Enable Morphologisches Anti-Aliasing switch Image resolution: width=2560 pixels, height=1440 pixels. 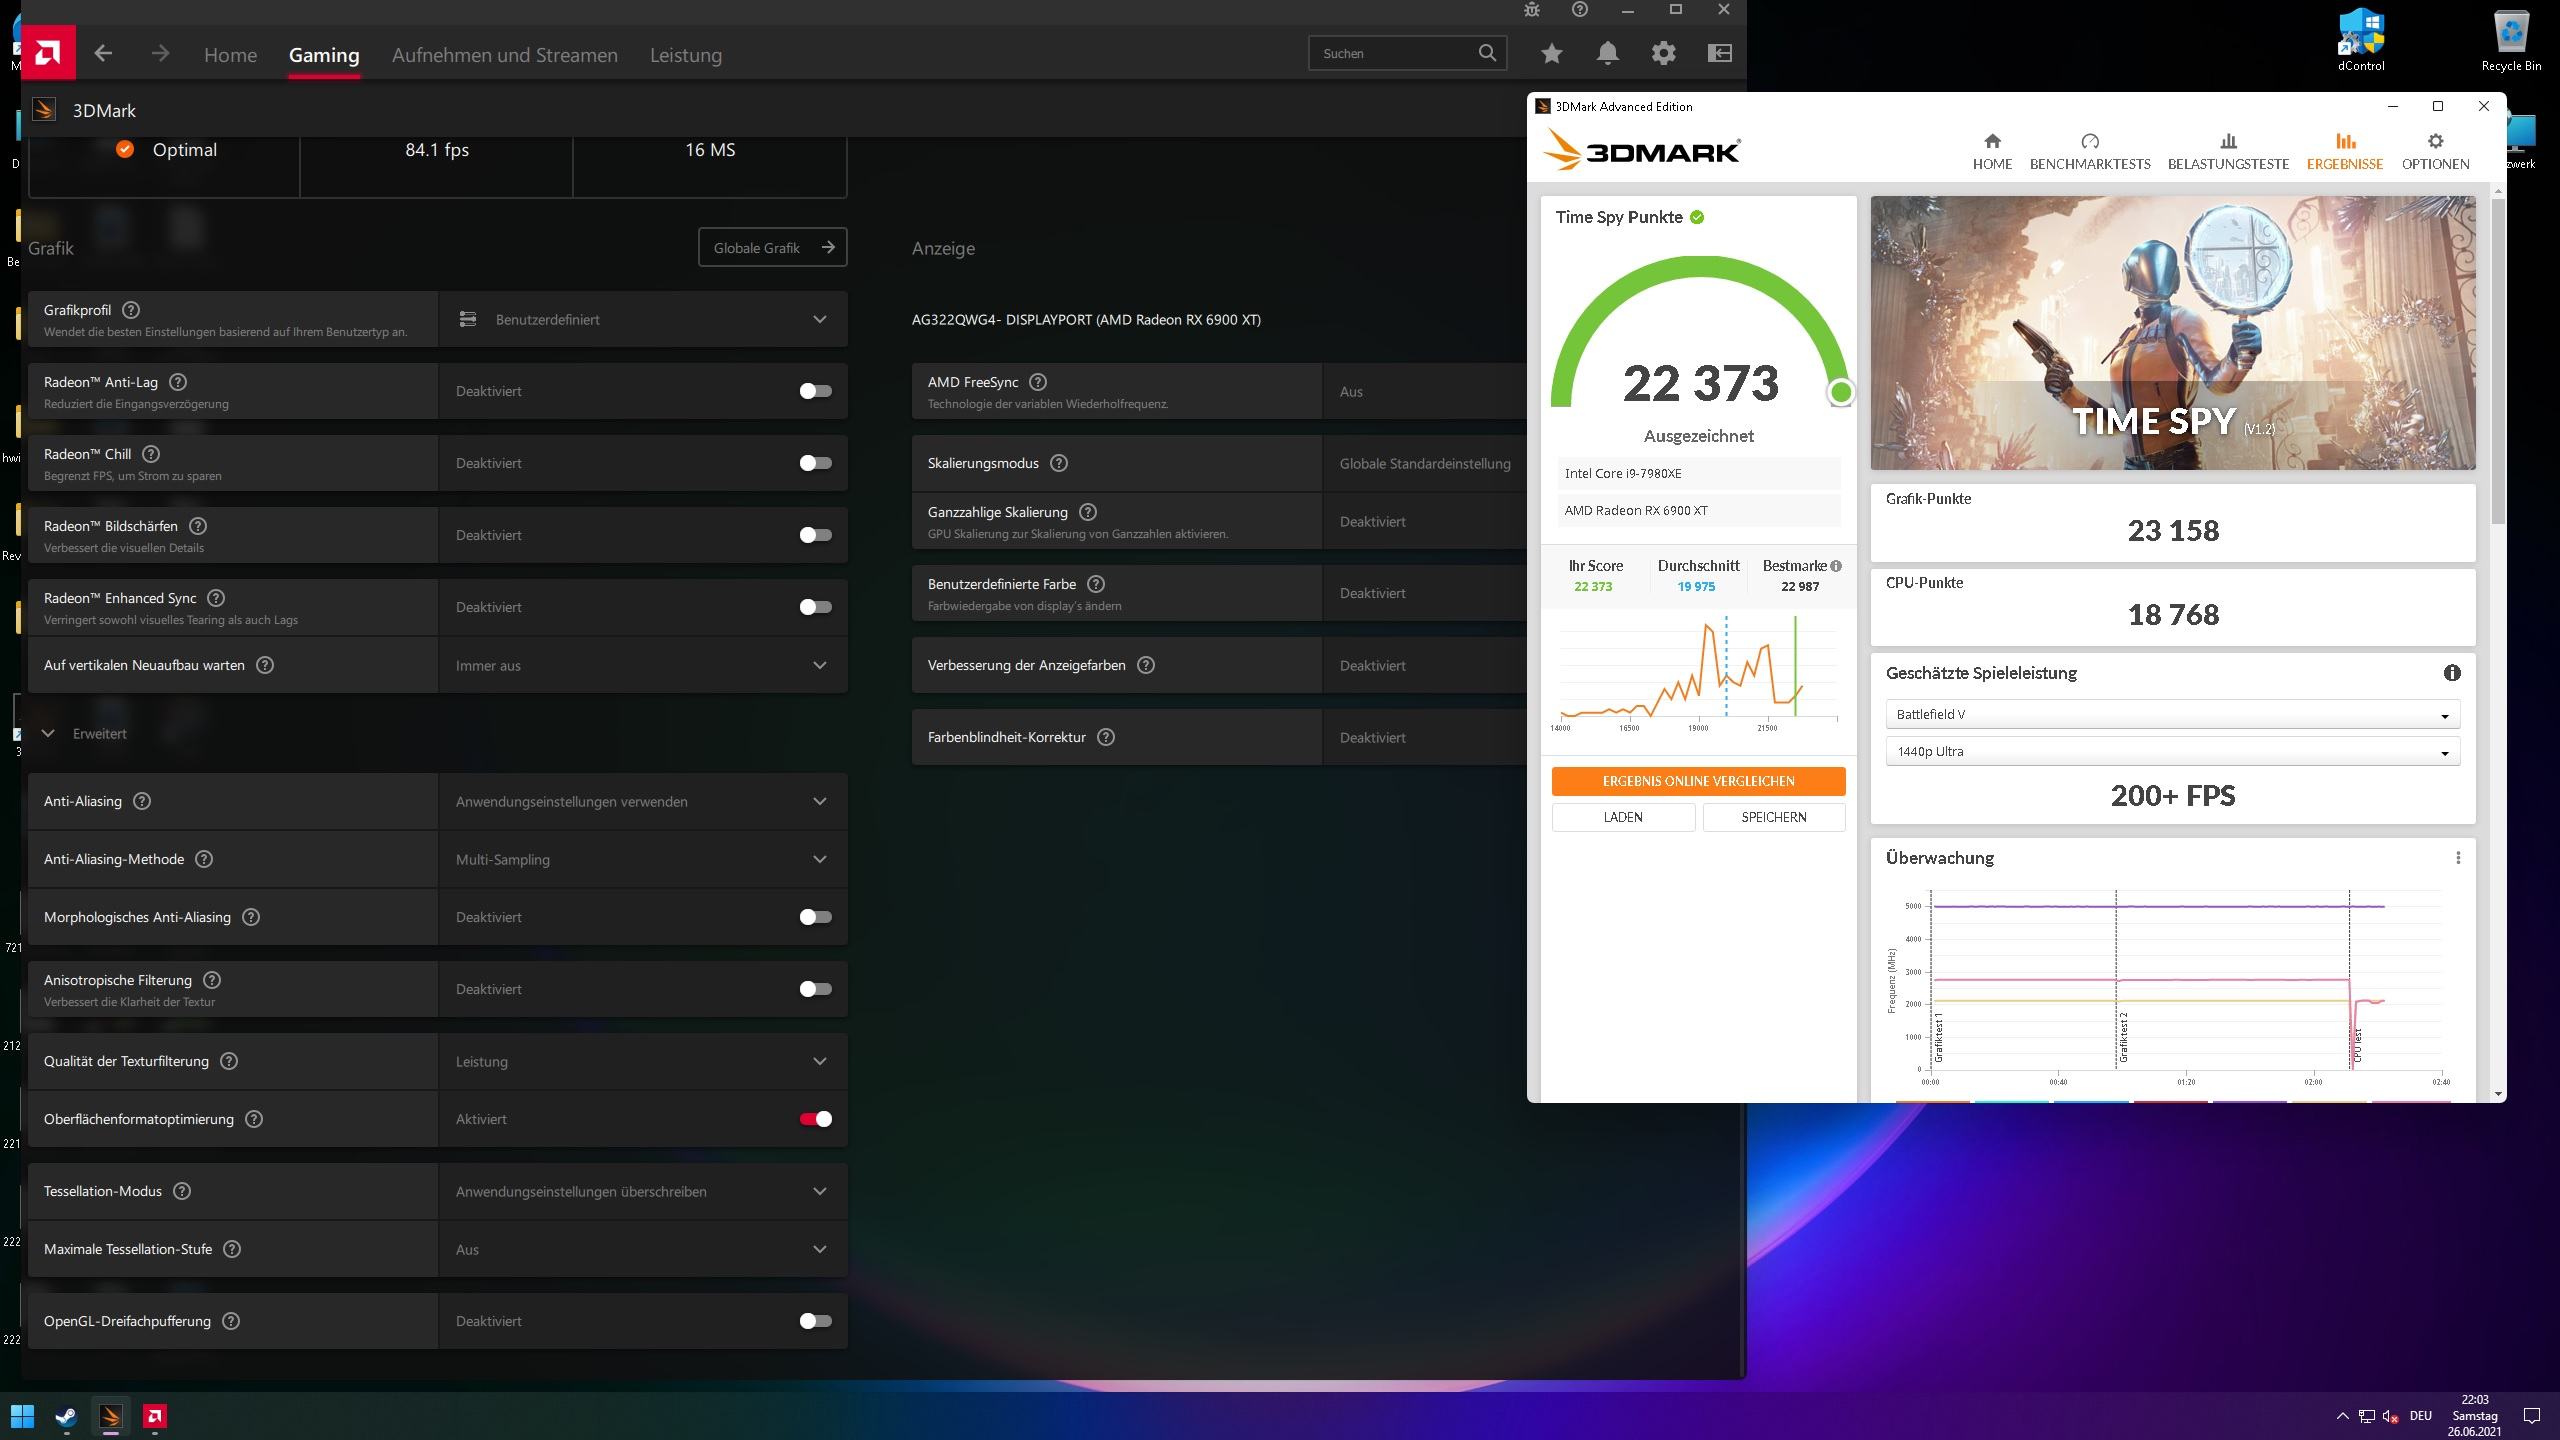(x=815, y=917)
